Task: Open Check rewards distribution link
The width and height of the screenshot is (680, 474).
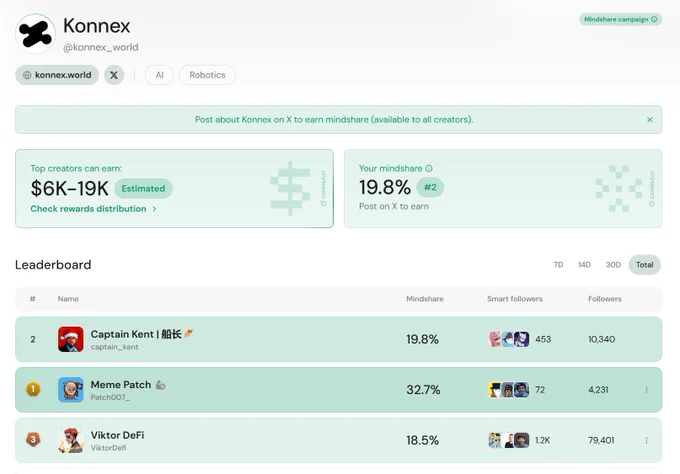Action: click(93, 209)
